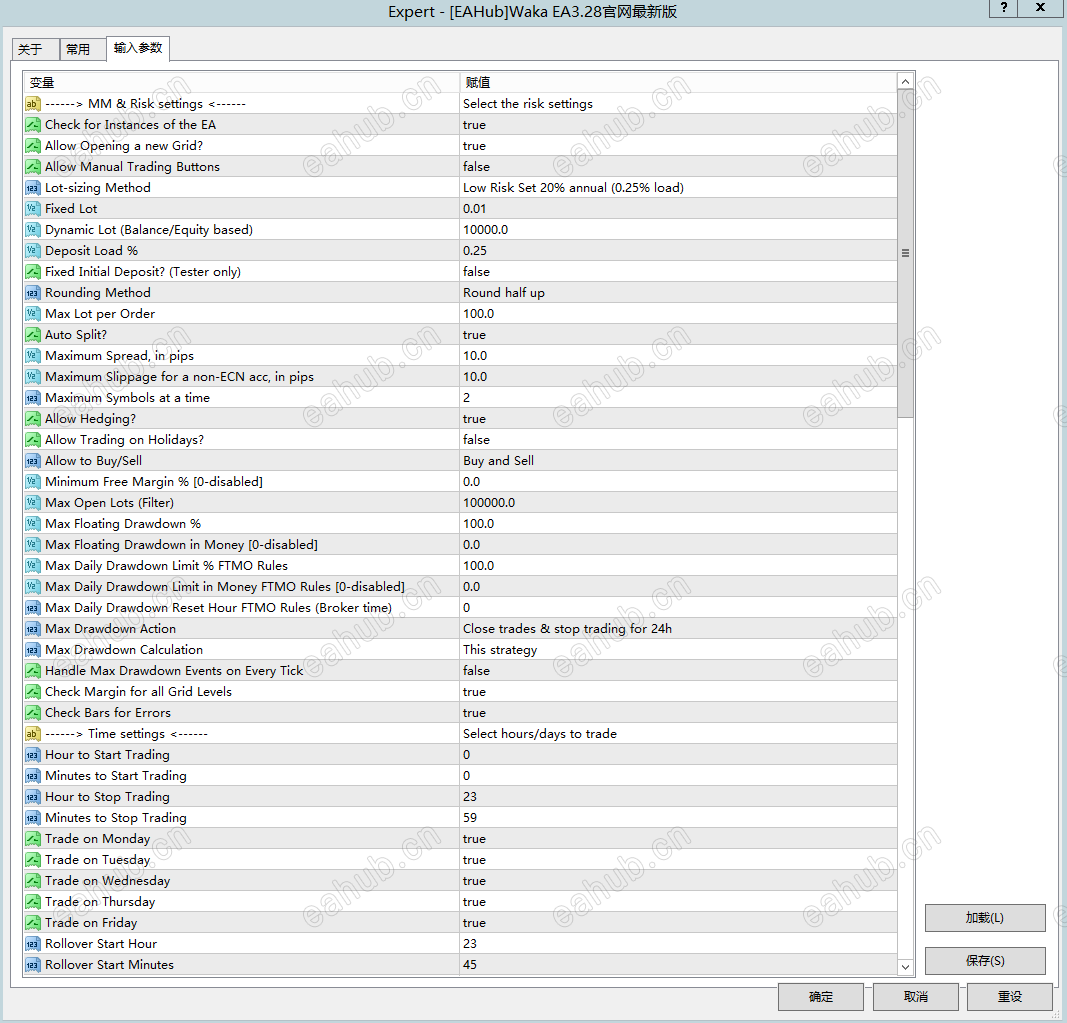
Task: Click the scrollbar down arrow in parameter list
Action: click(x=905, y=967)
